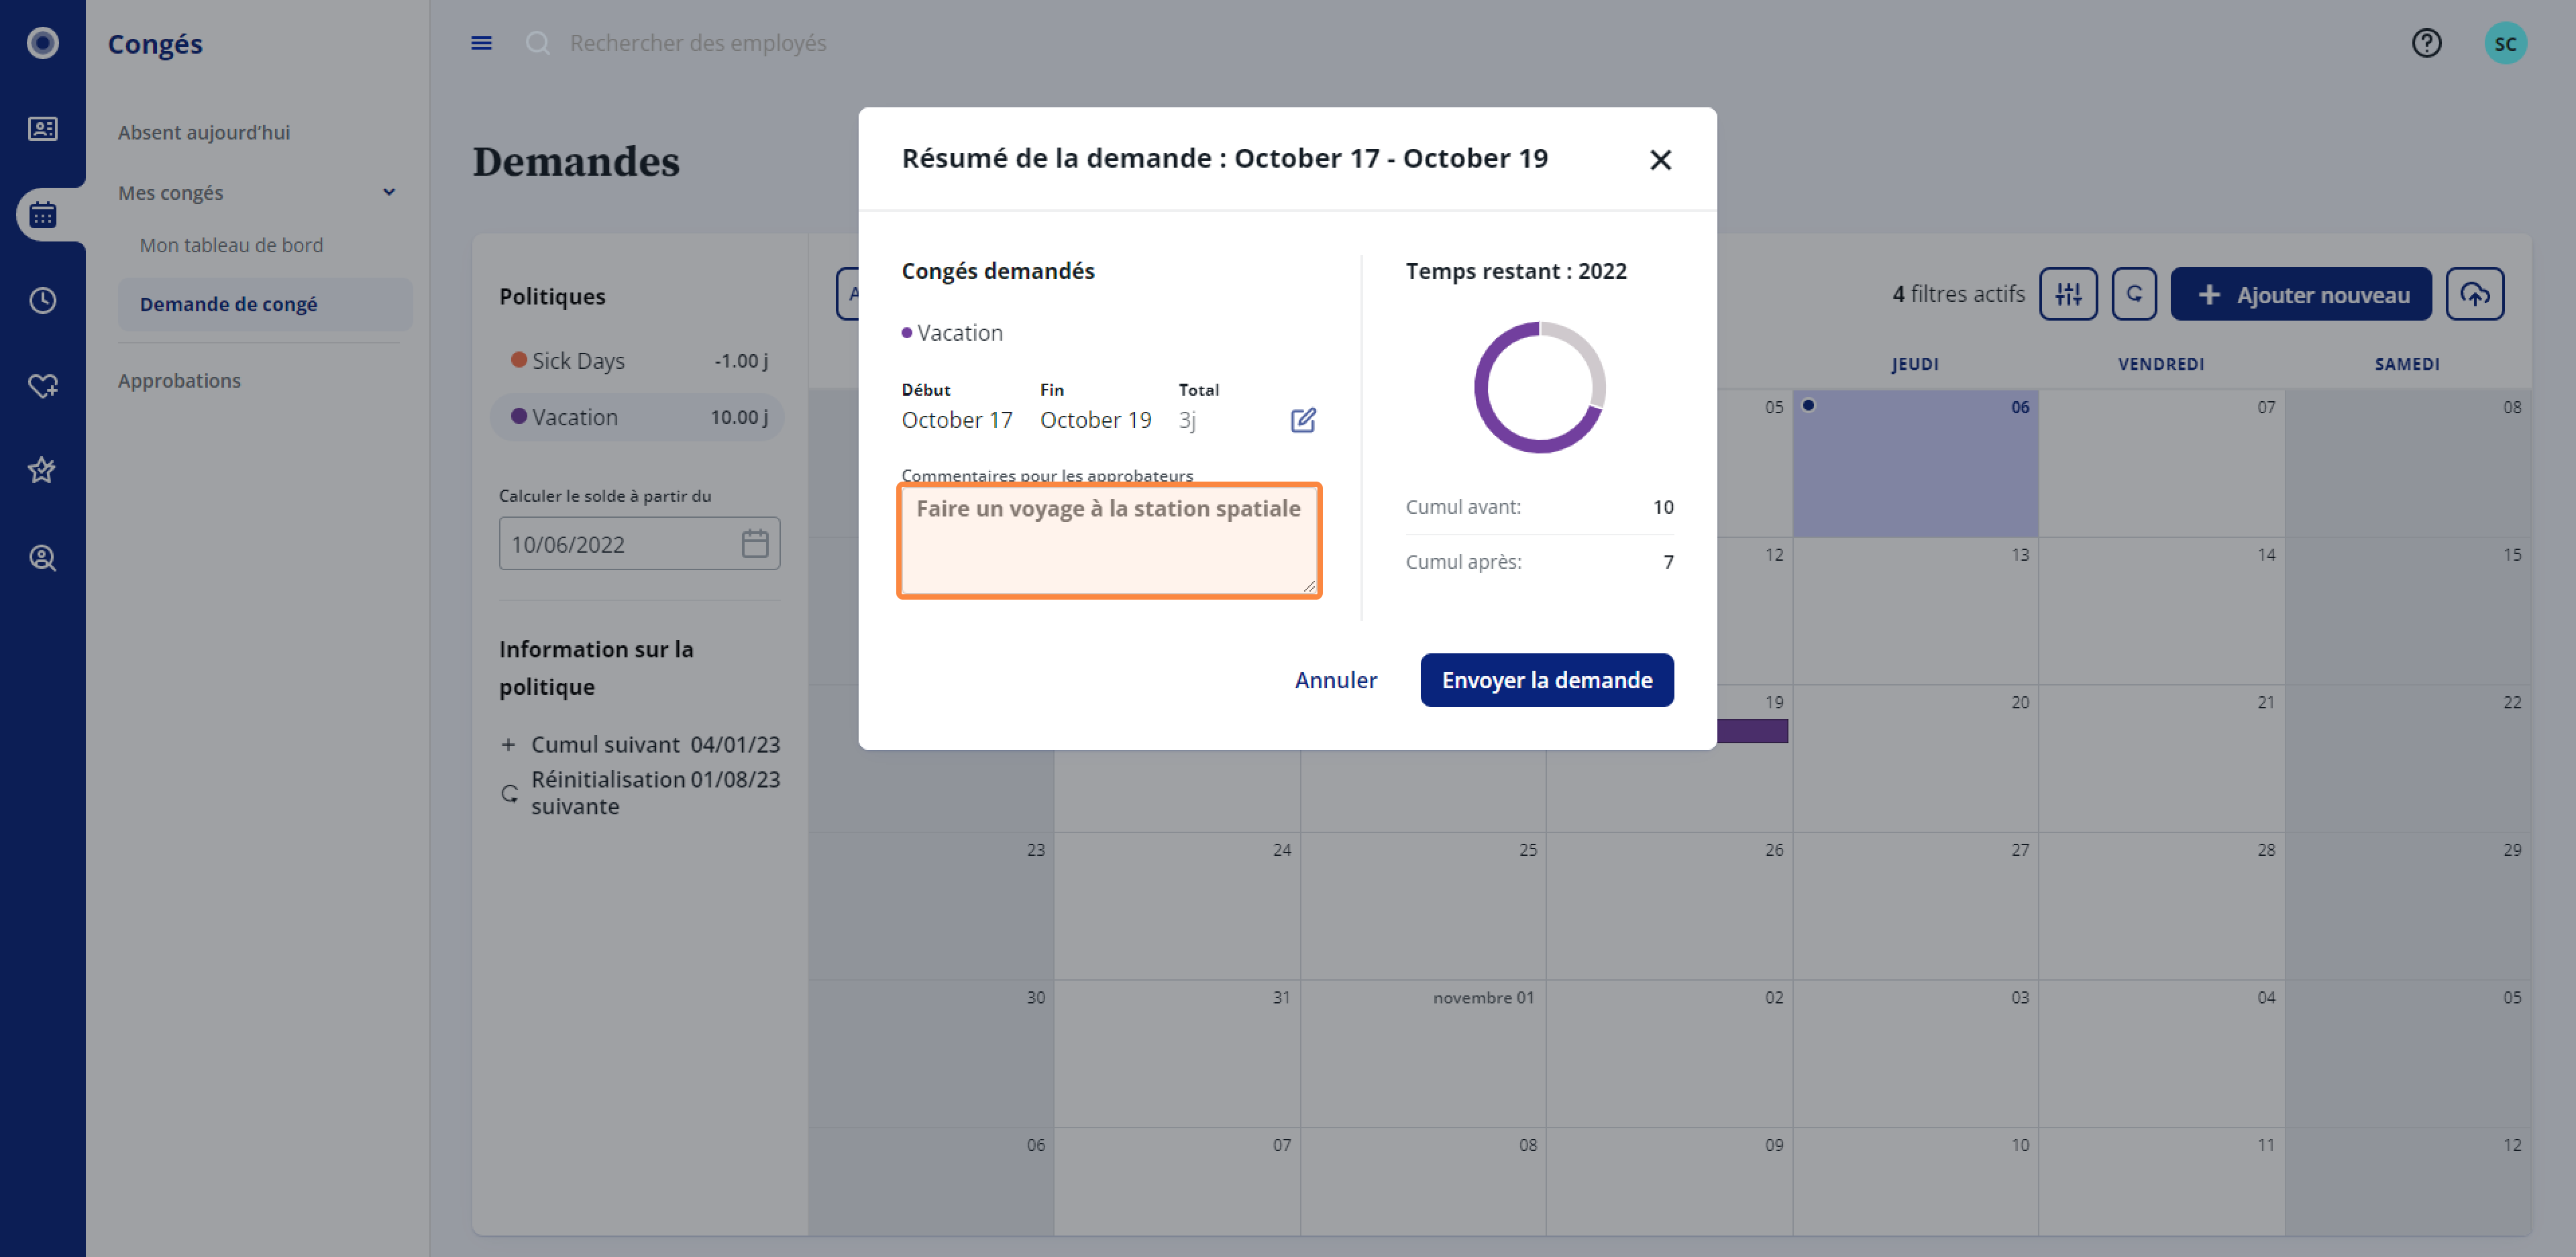The height and width of the screenshot is (1257, 2576).
Task: Click the JEUDI column header
Action: 1914,364
